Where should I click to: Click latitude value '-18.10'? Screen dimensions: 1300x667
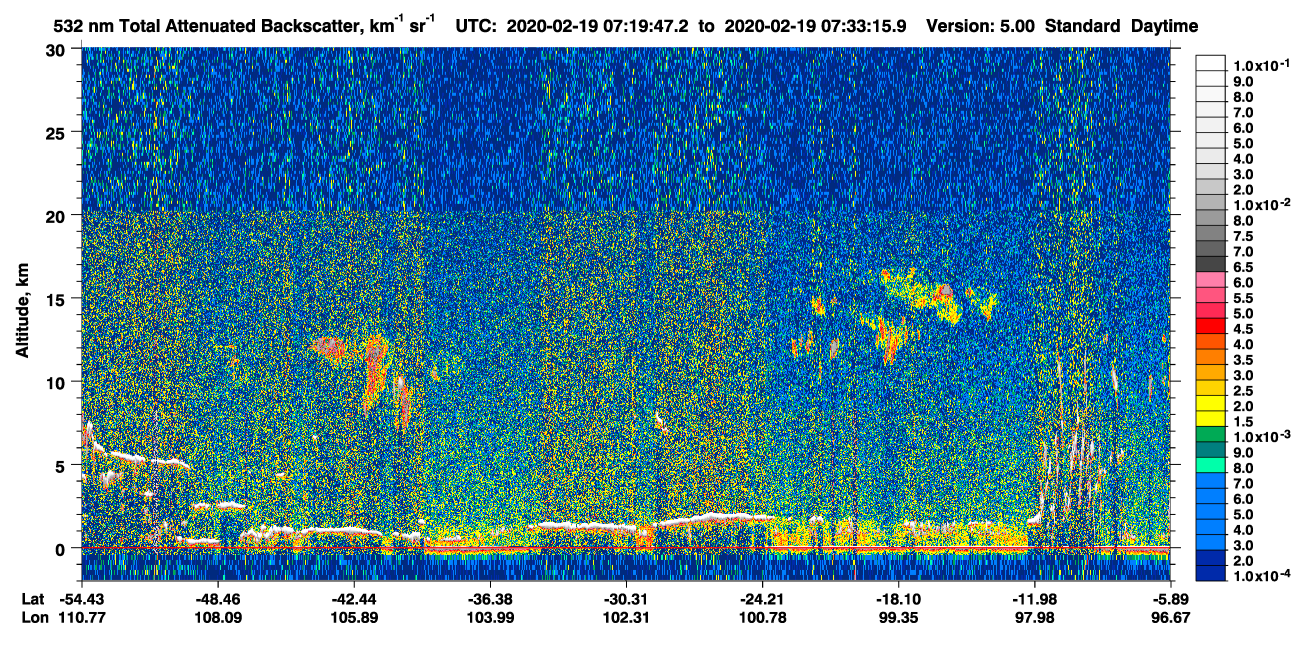tap(899, 599)
